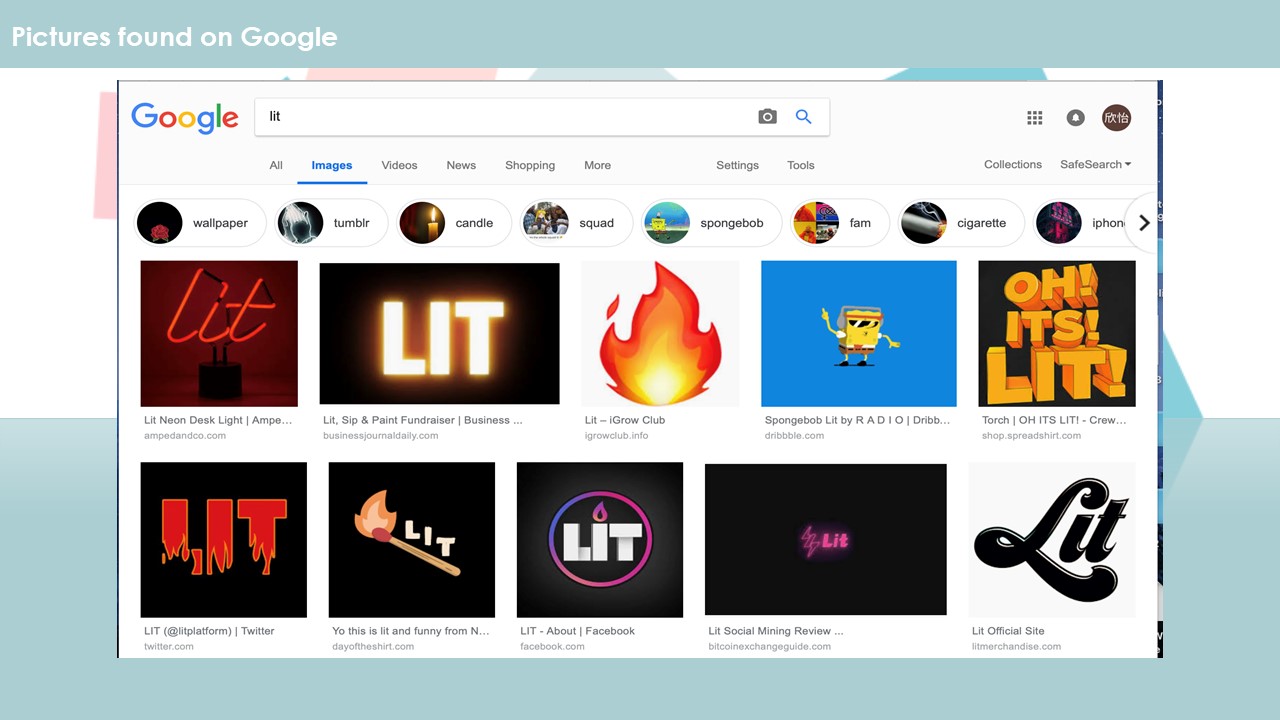Click the Google logo
This screenshot has height=720, width=1280.
tap(185, 118)
